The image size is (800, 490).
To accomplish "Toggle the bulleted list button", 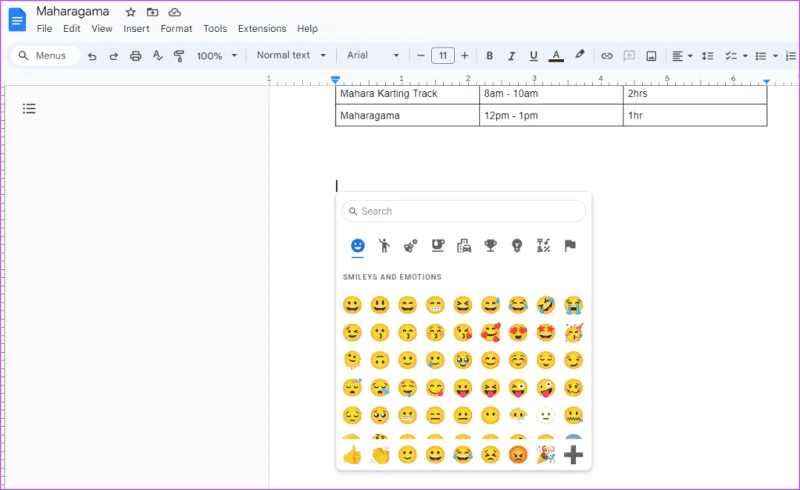I will pos(760,56).
